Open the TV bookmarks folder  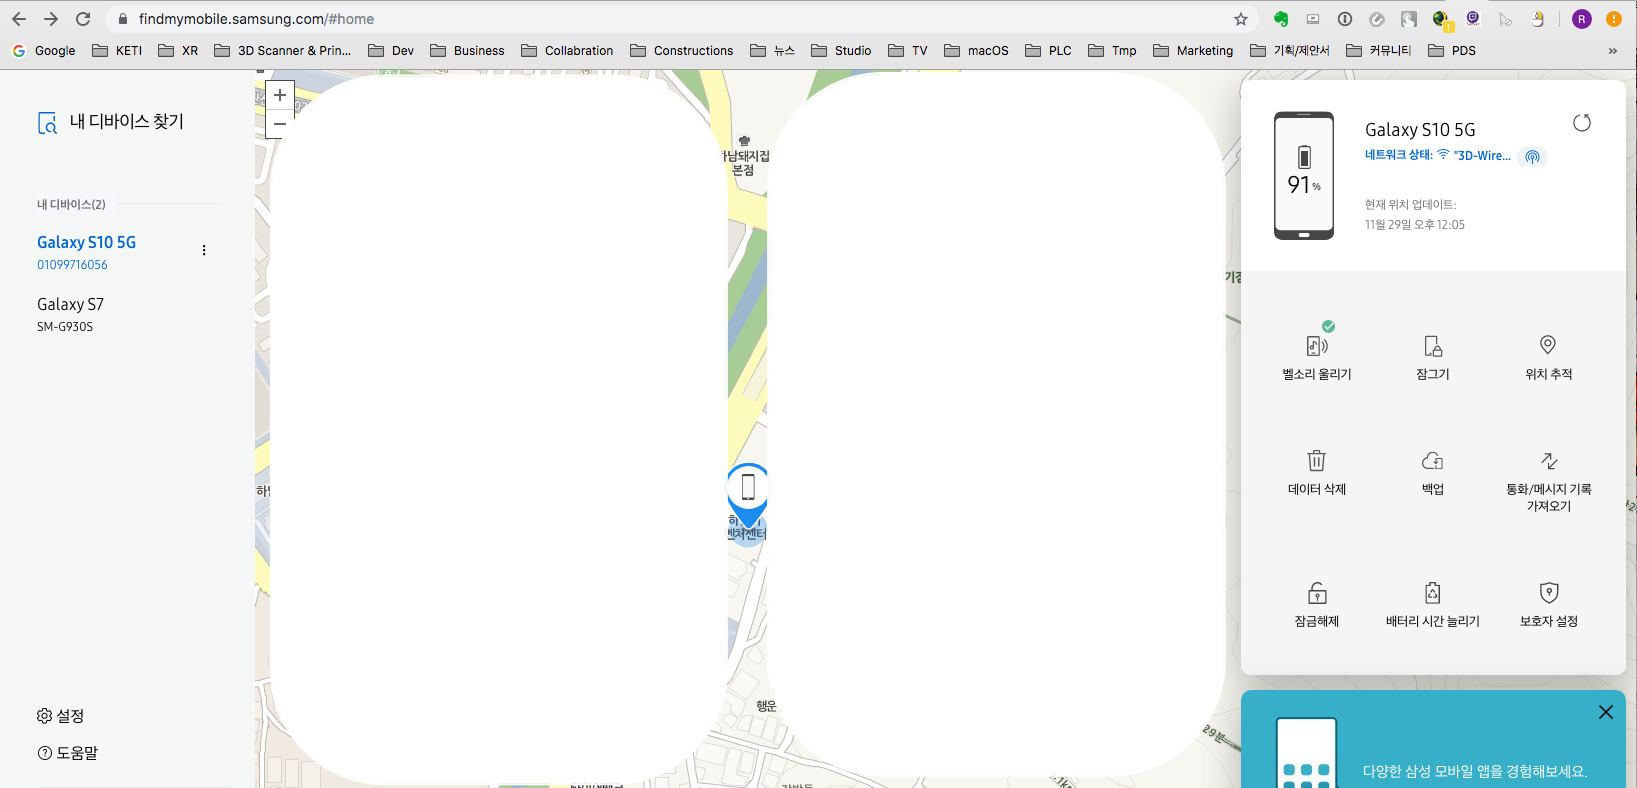(908, 51)
